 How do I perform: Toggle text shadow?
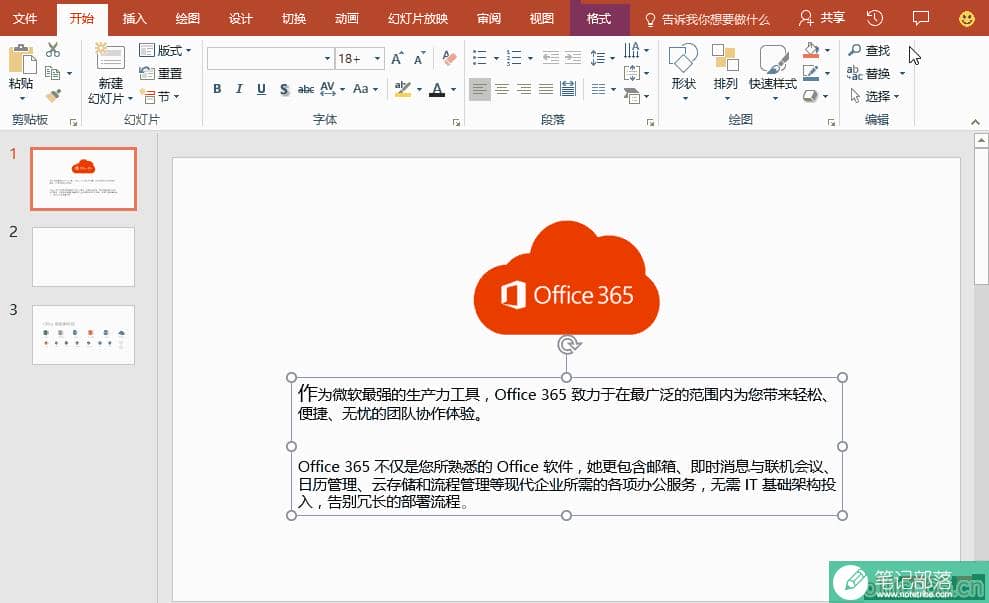tap(284, 89)
